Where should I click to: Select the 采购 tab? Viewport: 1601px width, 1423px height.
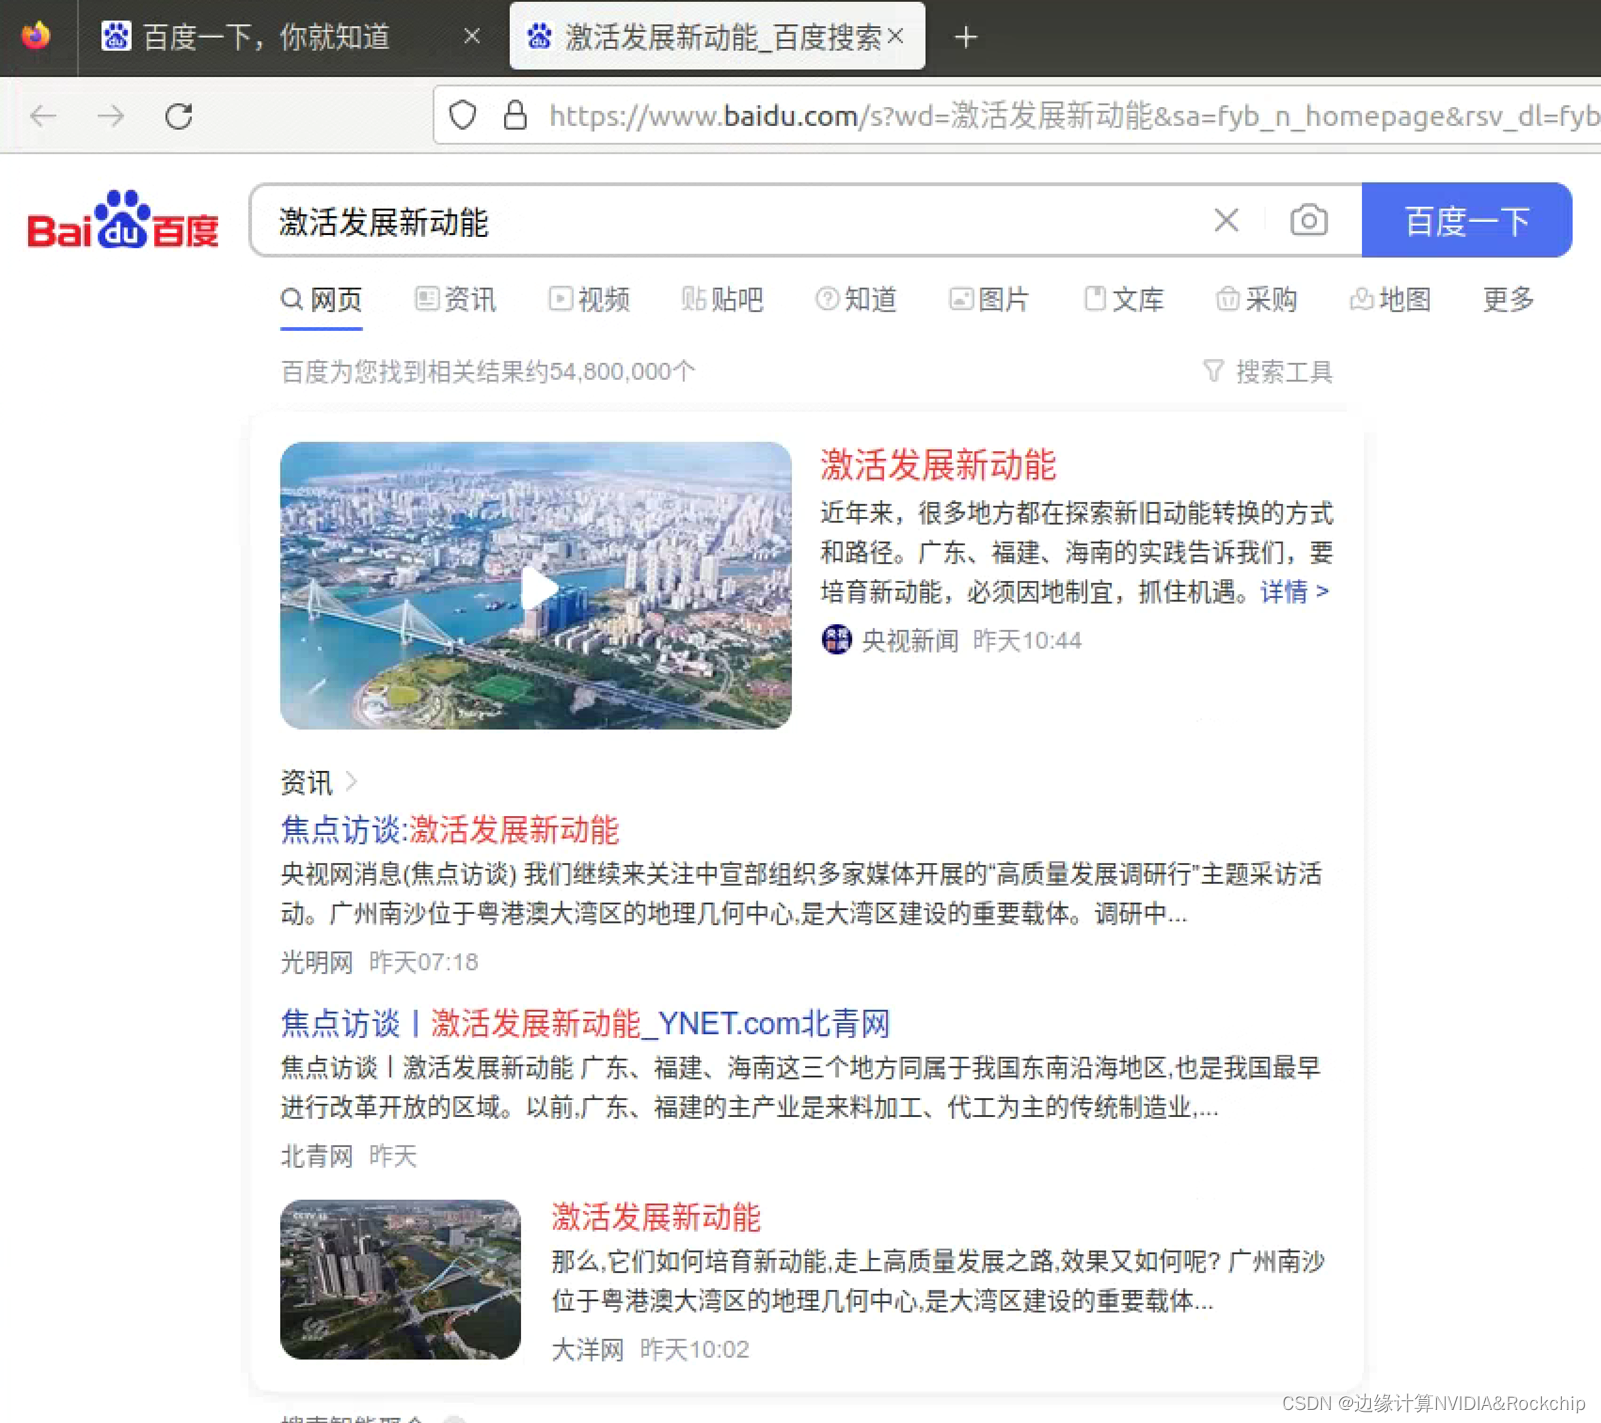pyautogui.click(x=1257, y=299)
